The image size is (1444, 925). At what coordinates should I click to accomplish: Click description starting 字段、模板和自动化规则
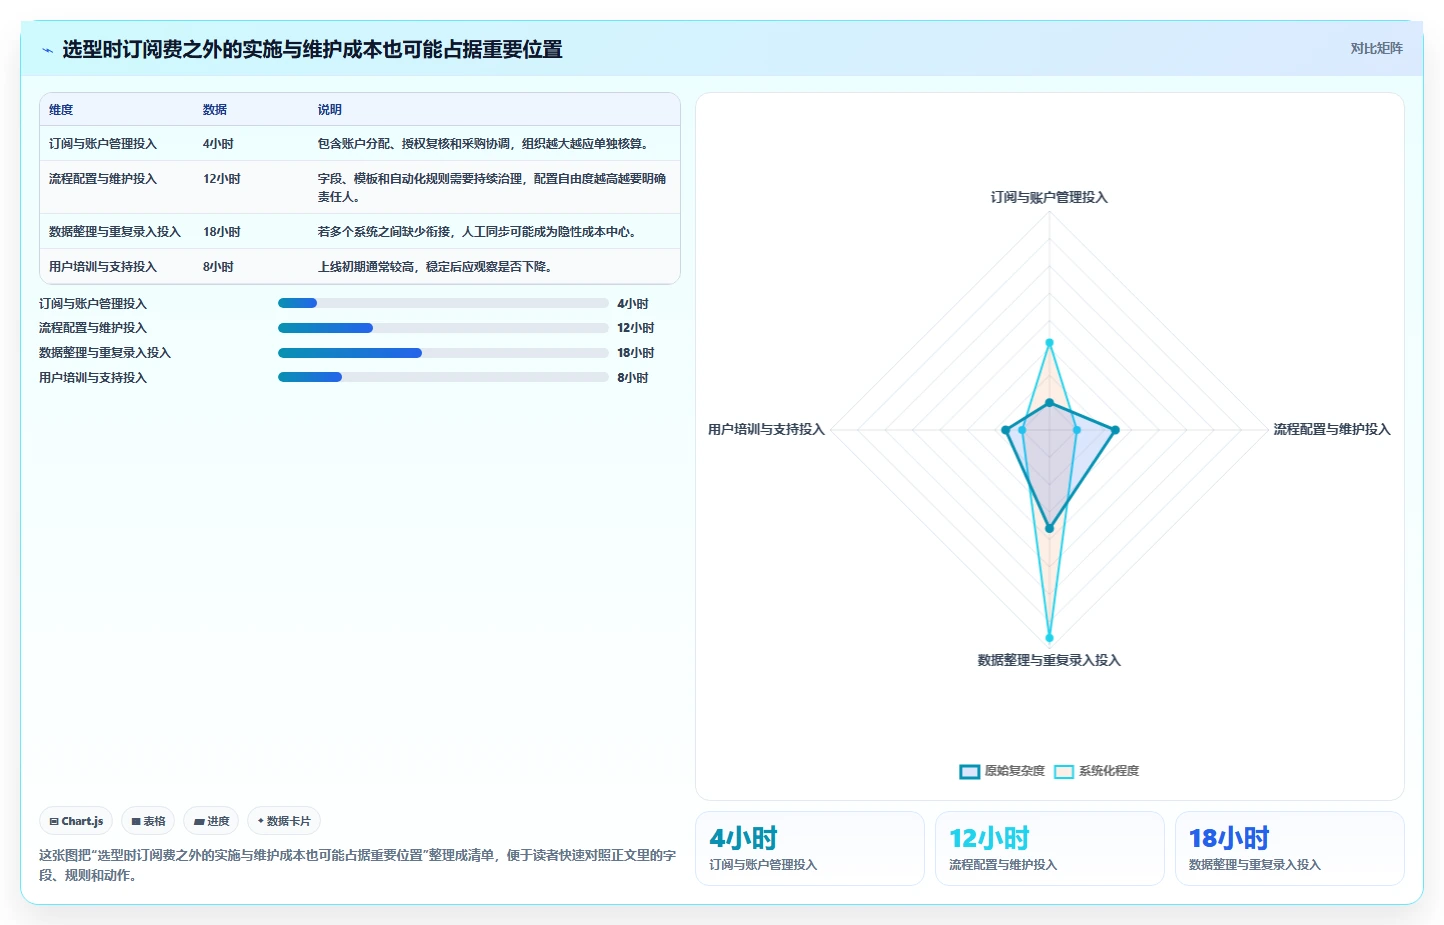coord(492,188)
